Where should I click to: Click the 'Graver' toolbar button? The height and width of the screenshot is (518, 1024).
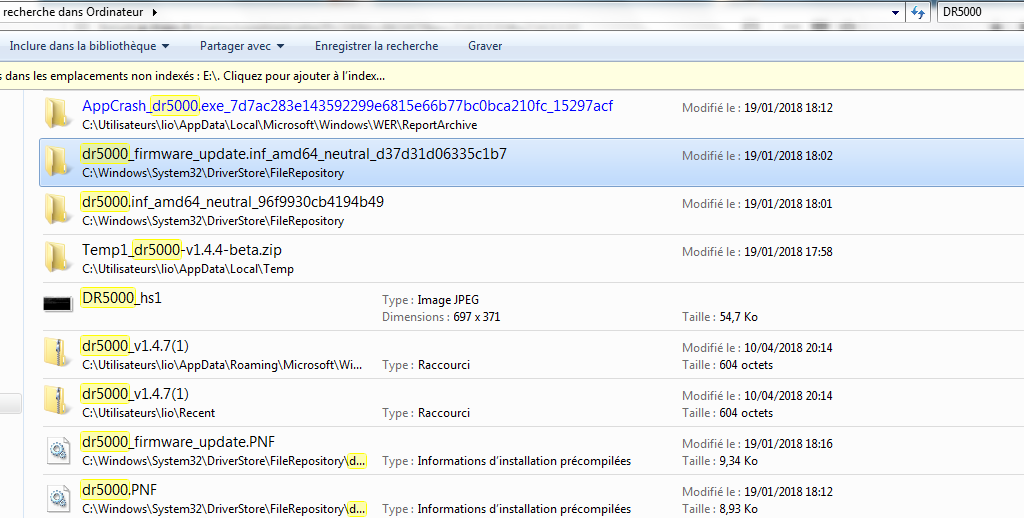[485, 46]
